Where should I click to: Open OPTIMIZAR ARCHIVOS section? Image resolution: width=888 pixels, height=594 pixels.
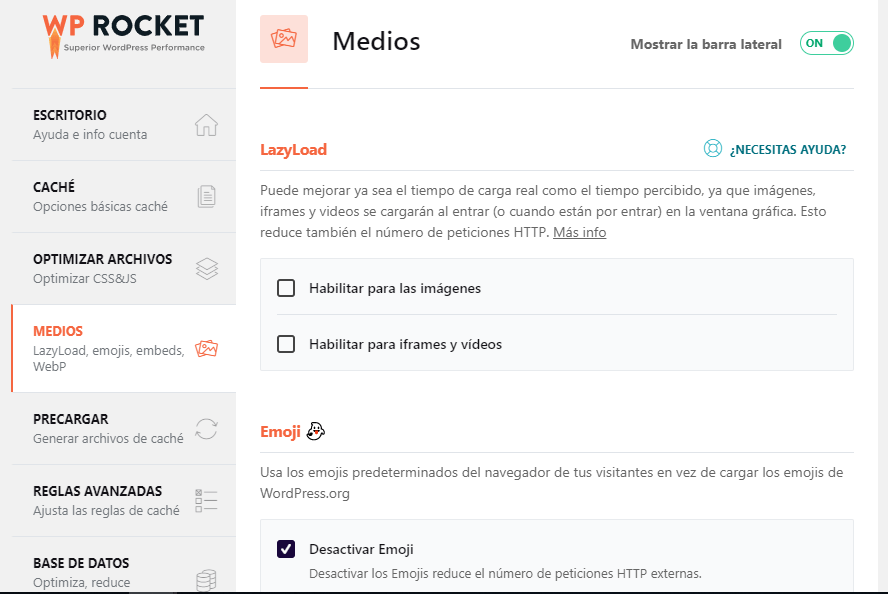[x=123, y=268]
